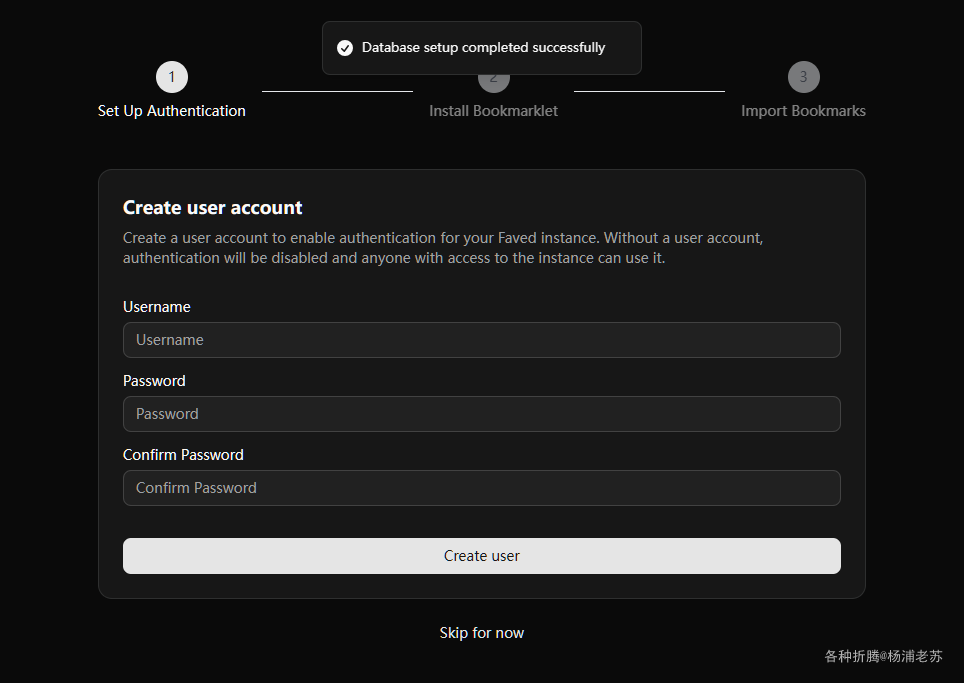964x683 pixels.
Task: Select the Set Up Authentication step label
Action: 172,111
